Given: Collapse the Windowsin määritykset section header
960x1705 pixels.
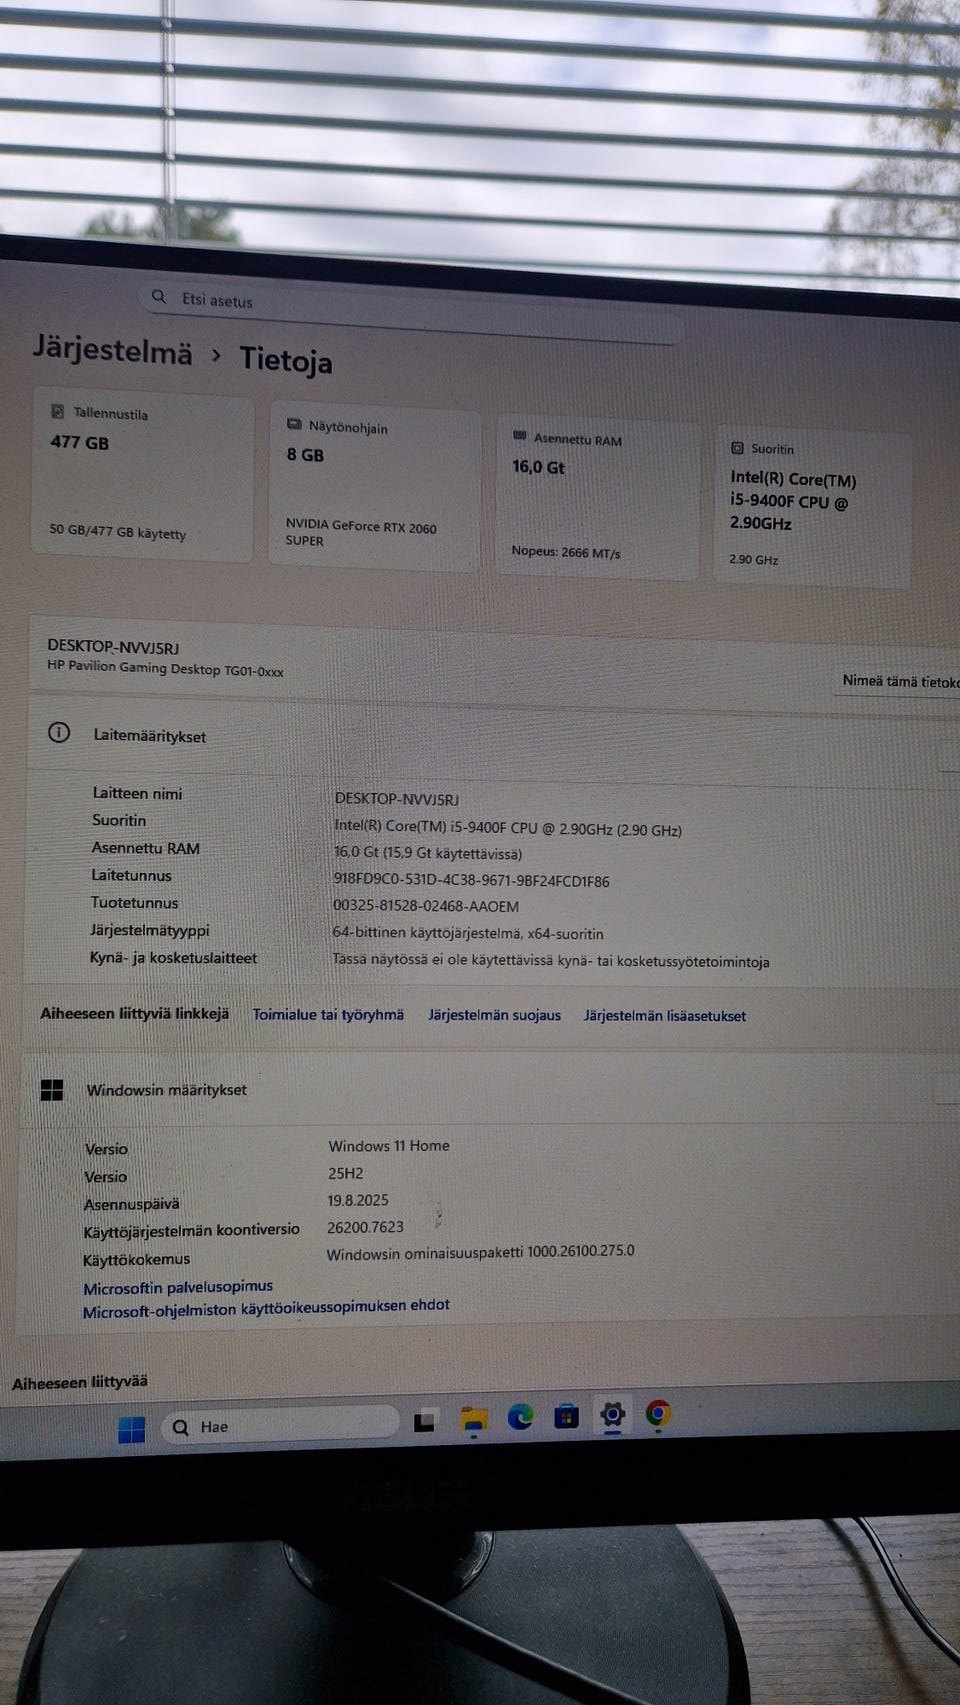Looking at the screenshot, I should (x=490, y=1091).
